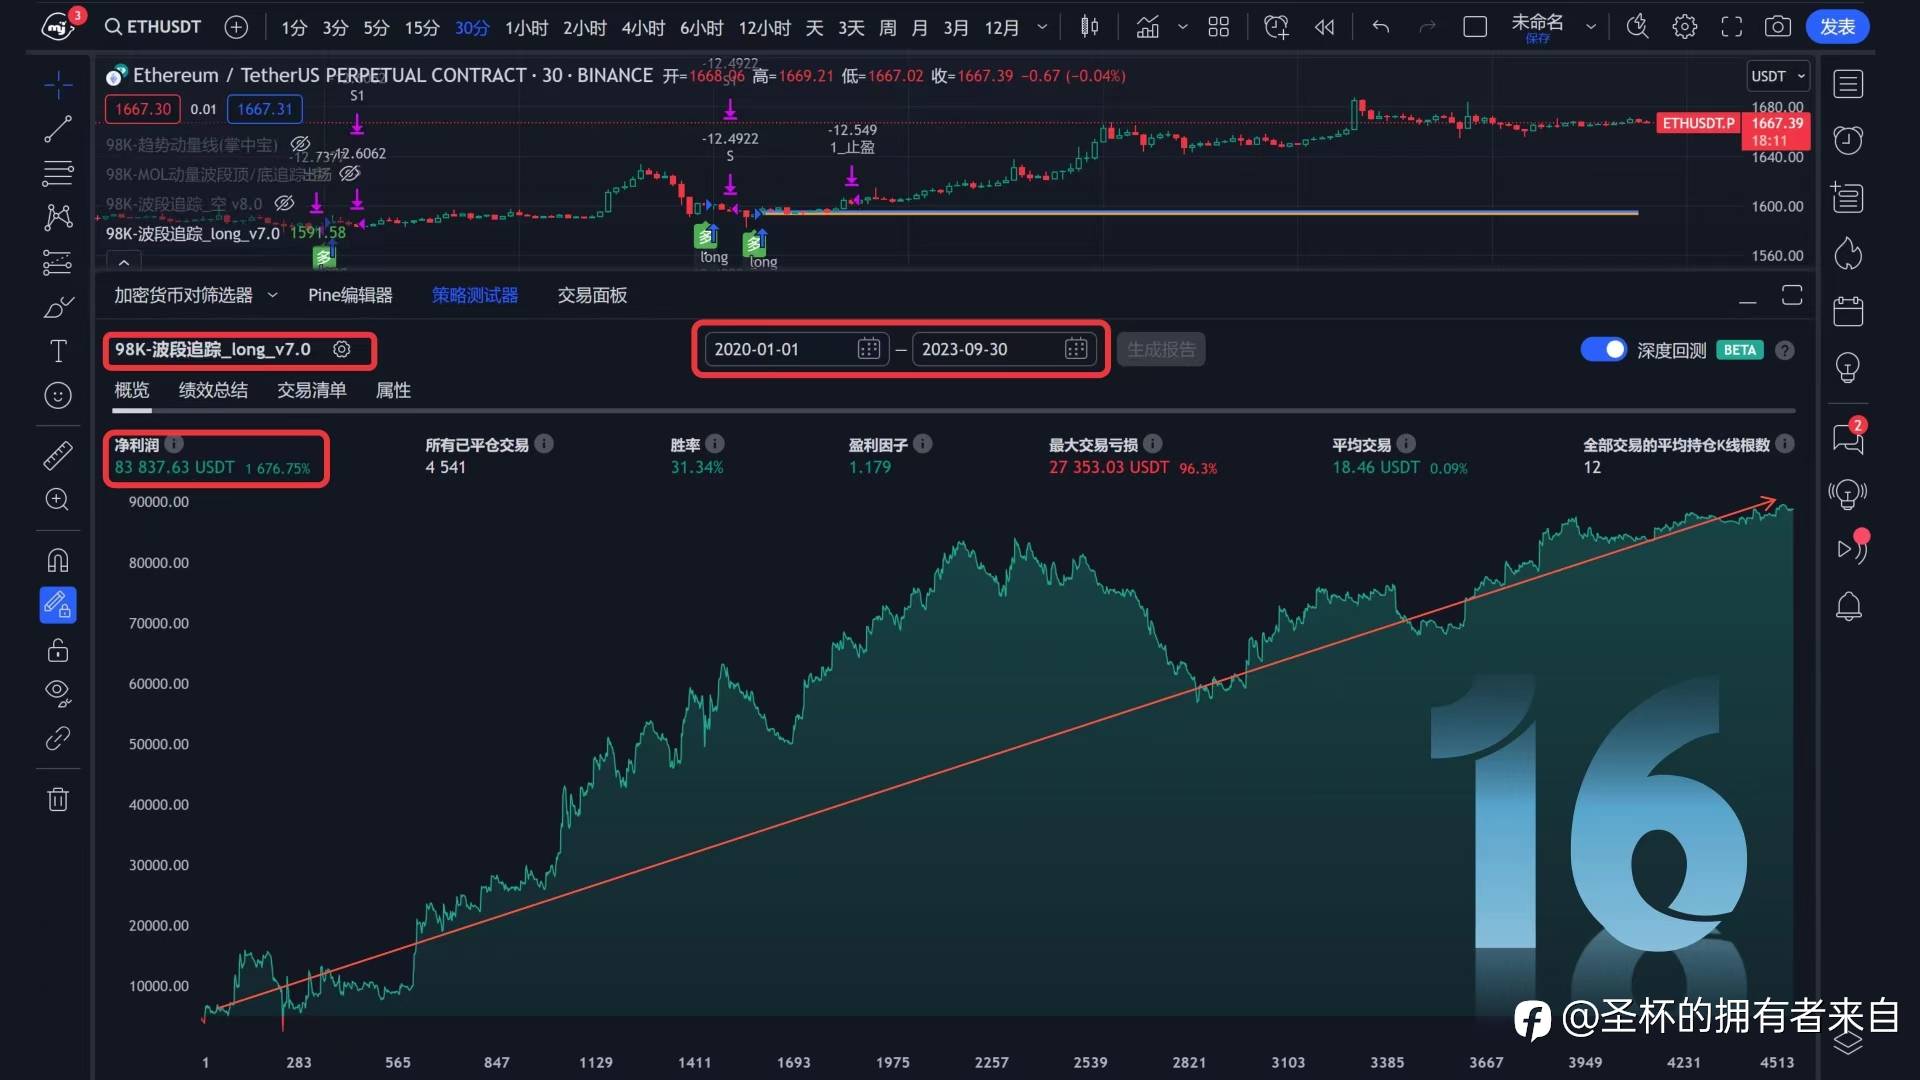
Task: Take a chart snapshot with camera icon
Action: pyautogui.click(x=1777, y=27)
